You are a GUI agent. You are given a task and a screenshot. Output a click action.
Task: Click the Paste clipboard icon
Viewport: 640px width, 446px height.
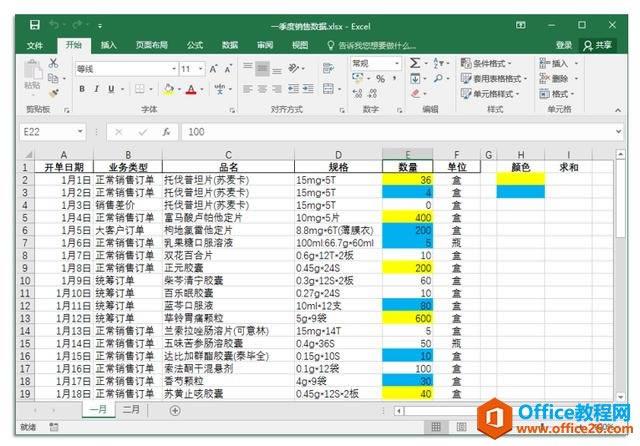click(x=32, y=70)
